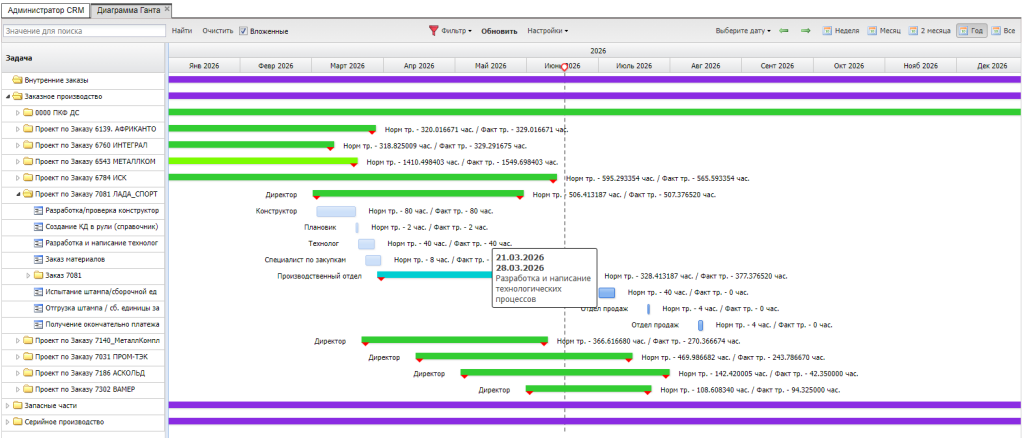Click folder icon of Запасные части

[x=18, y=405]
